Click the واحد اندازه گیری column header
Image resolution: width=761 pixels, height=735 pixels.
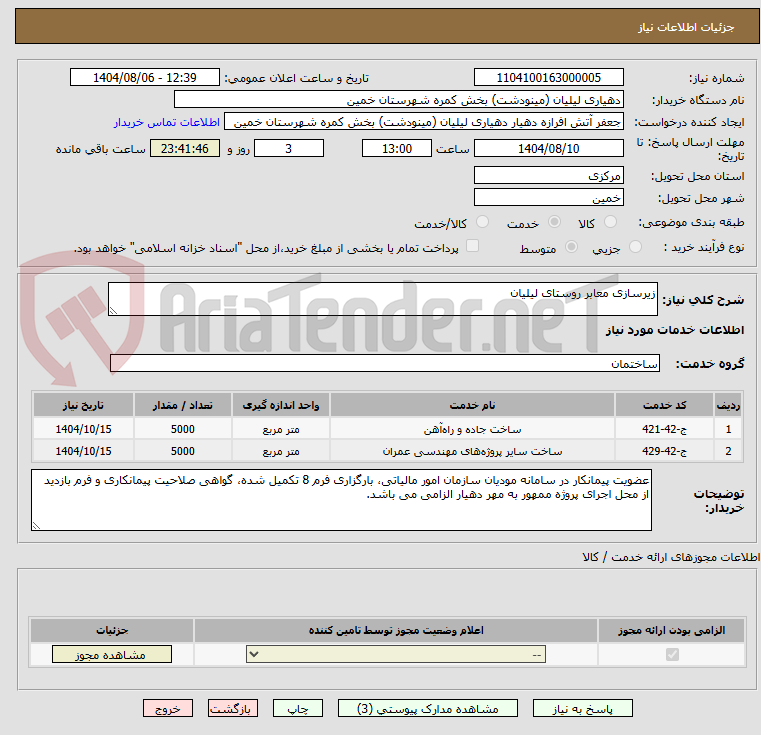(281, 405)
